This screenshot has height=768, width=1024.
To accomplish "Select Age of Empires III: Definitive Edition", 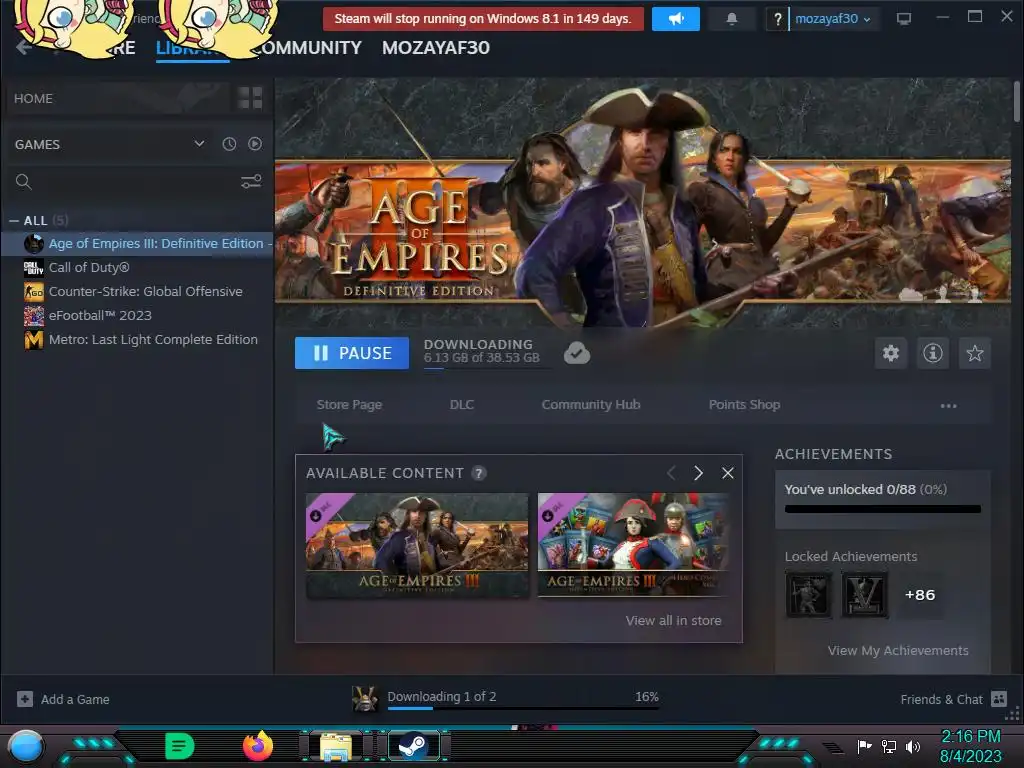I will tap(136, 243).
